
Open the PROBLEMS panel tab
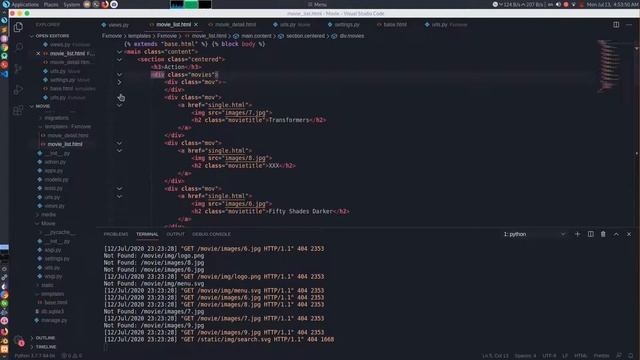point(116,234)
